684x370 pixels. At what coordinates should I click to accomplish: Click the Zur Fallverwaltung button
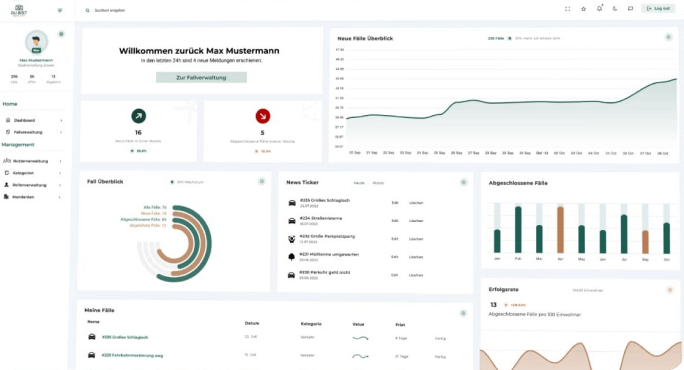[201, 78]
